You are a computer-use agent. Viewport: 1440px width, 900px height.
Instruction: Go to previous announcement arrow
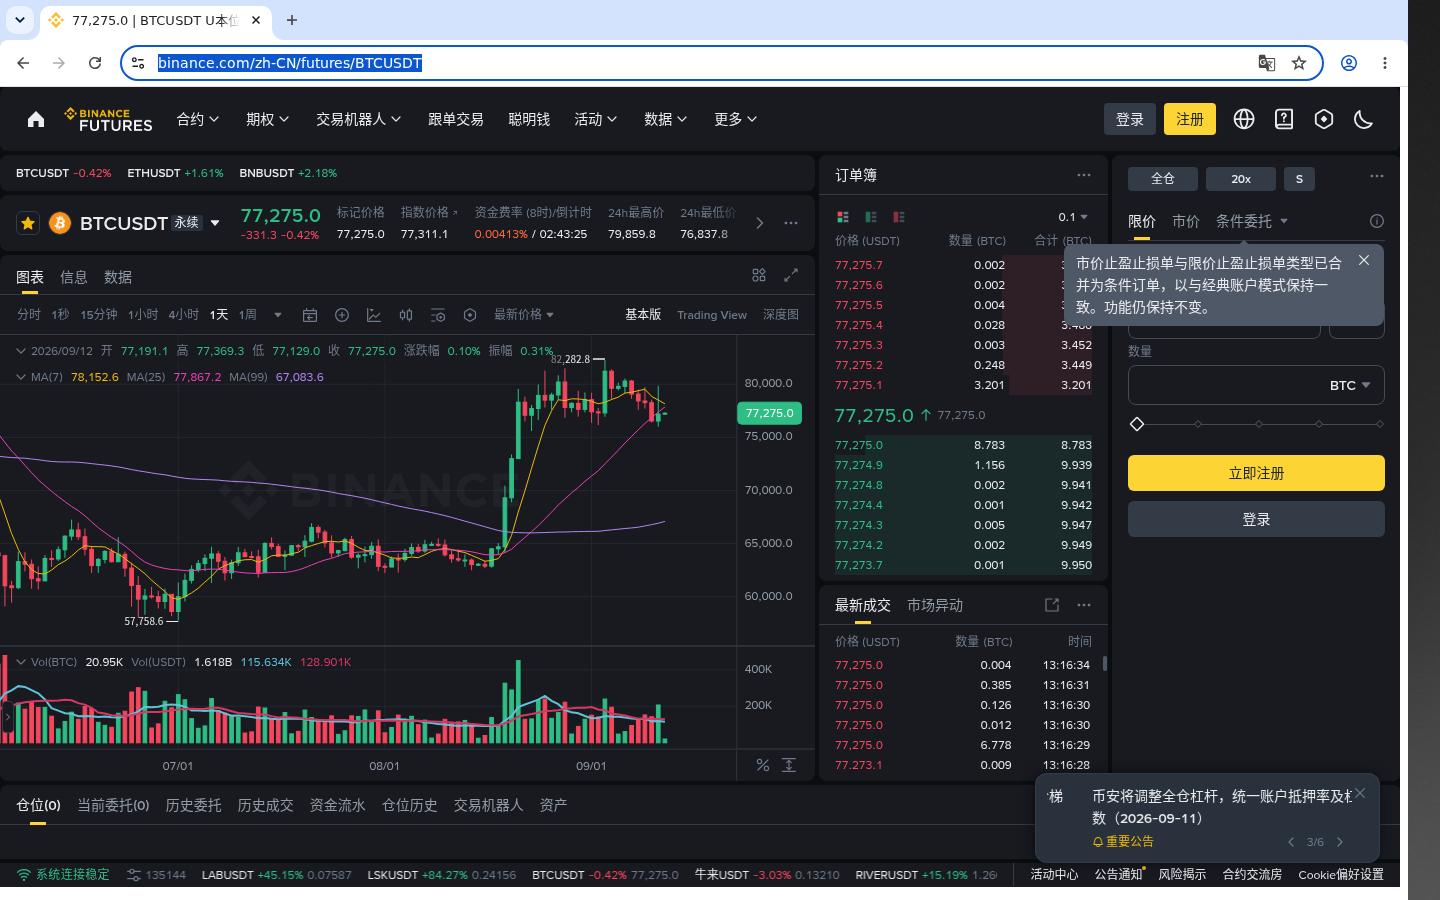pyautogui.click(x=1291, y=842)
